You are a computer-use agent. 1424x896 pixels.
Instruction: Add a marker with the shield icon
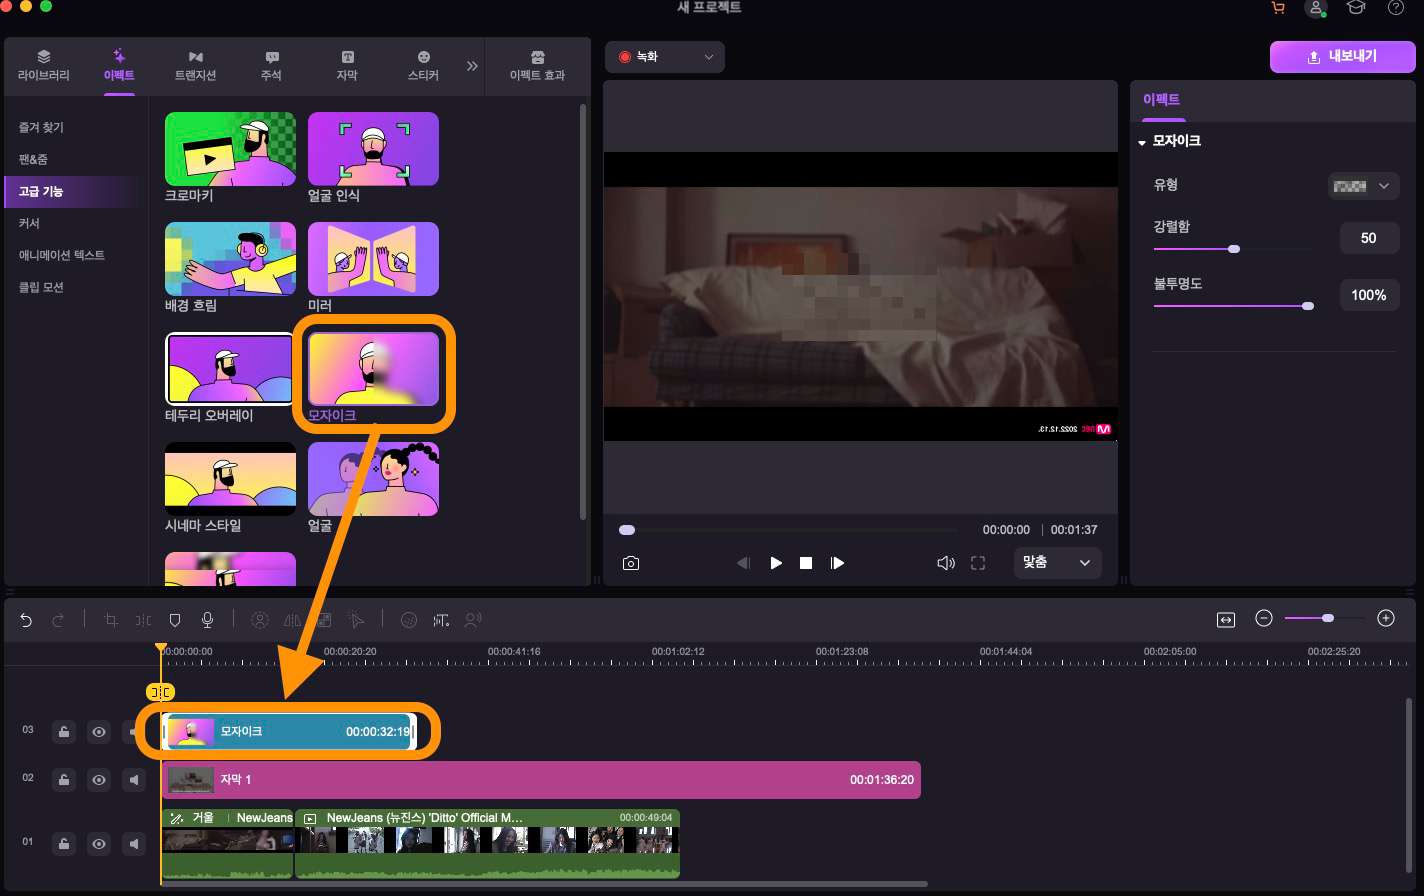click(175, 620)
